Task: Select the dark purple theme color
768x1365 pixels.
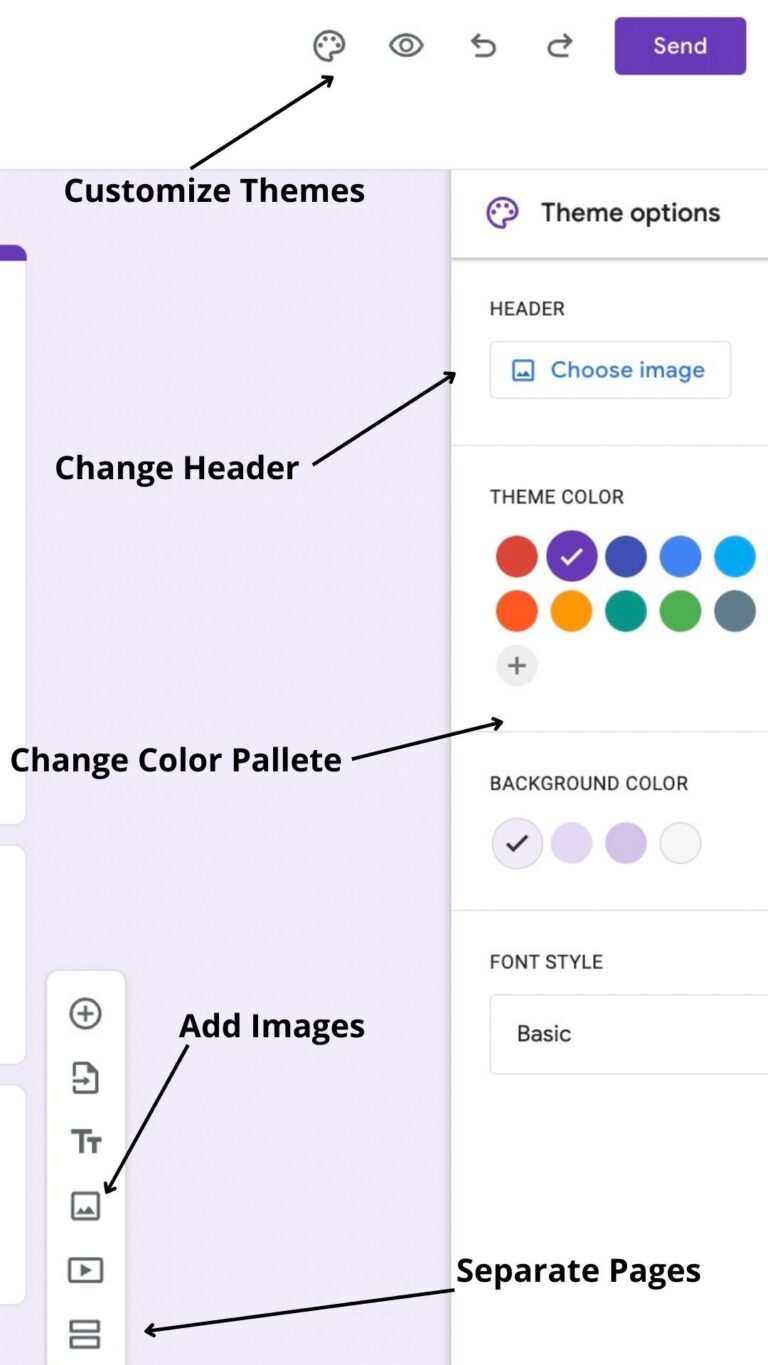Action: [571, 556]
